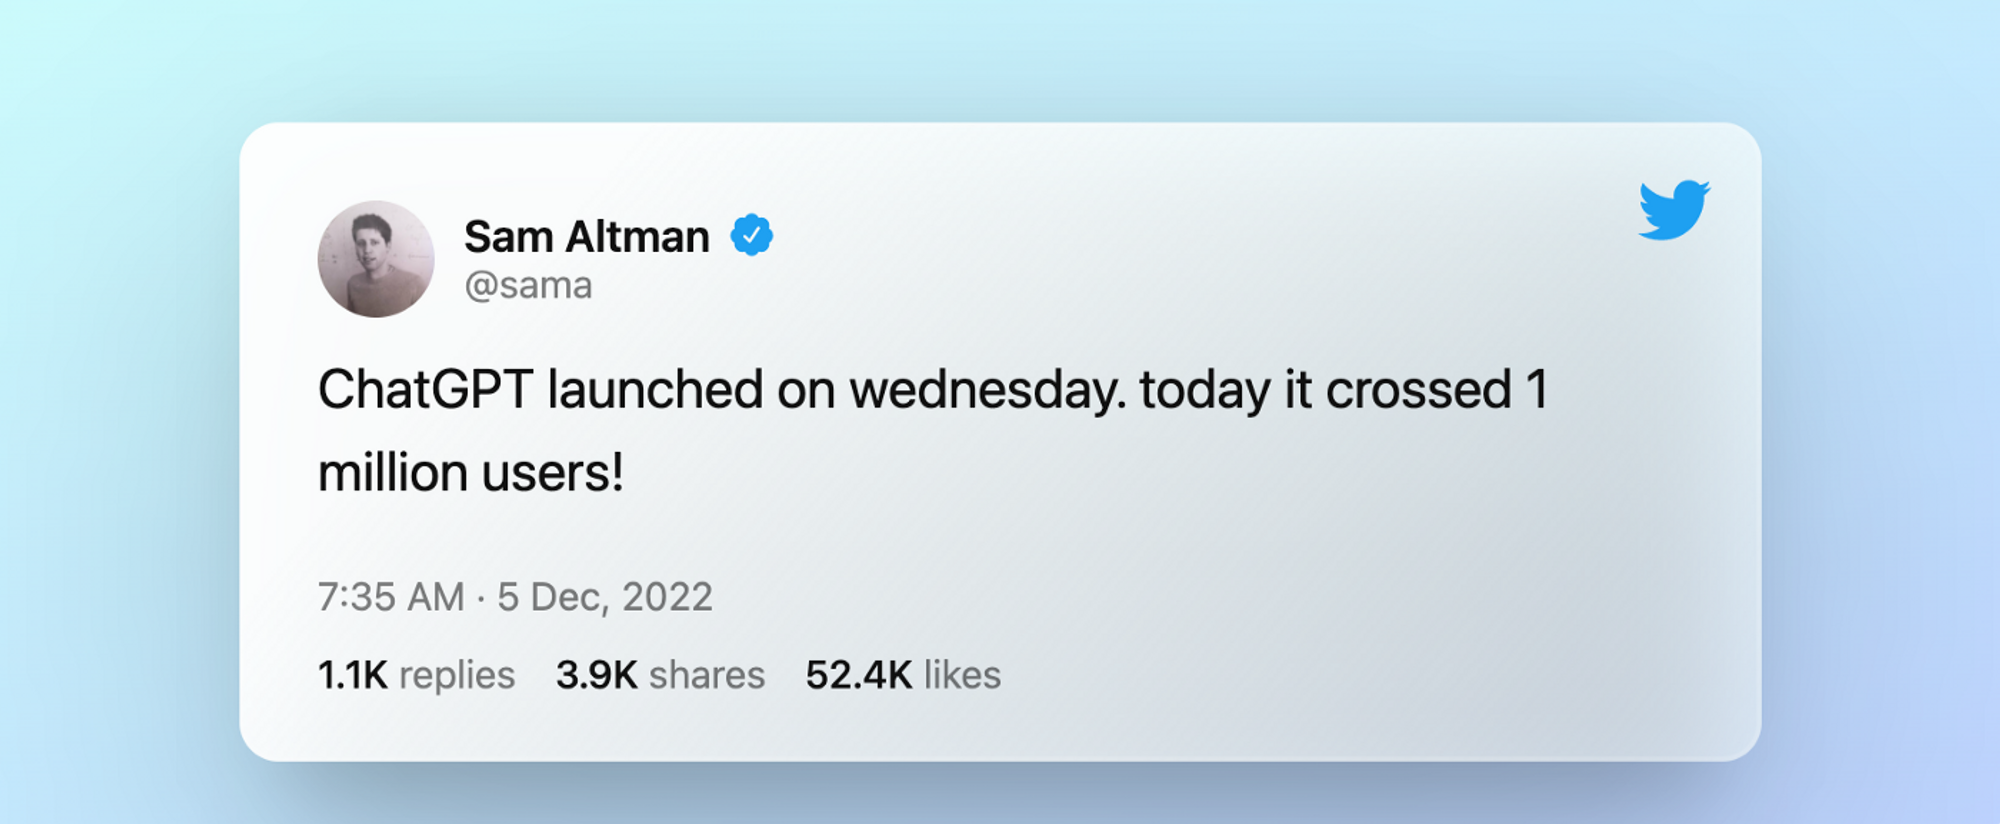Click the 7:35 AM timestamp

(391, 597)
